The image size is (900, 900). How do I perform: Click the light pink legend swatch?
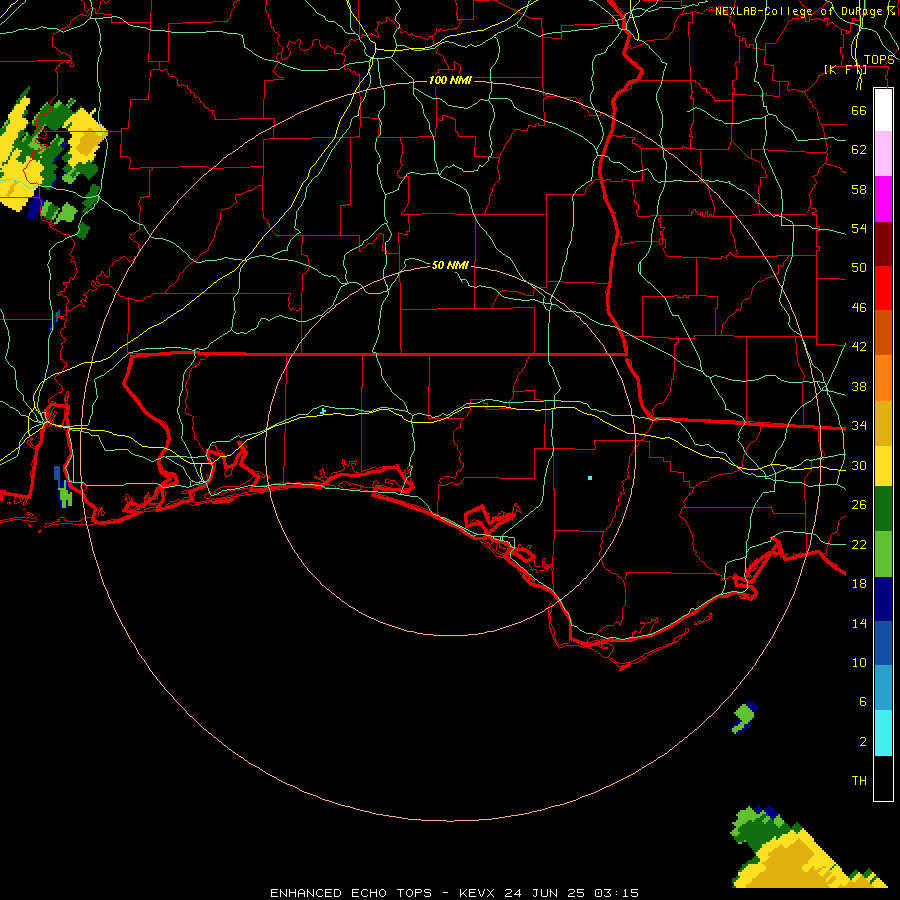tap(883, 153)
